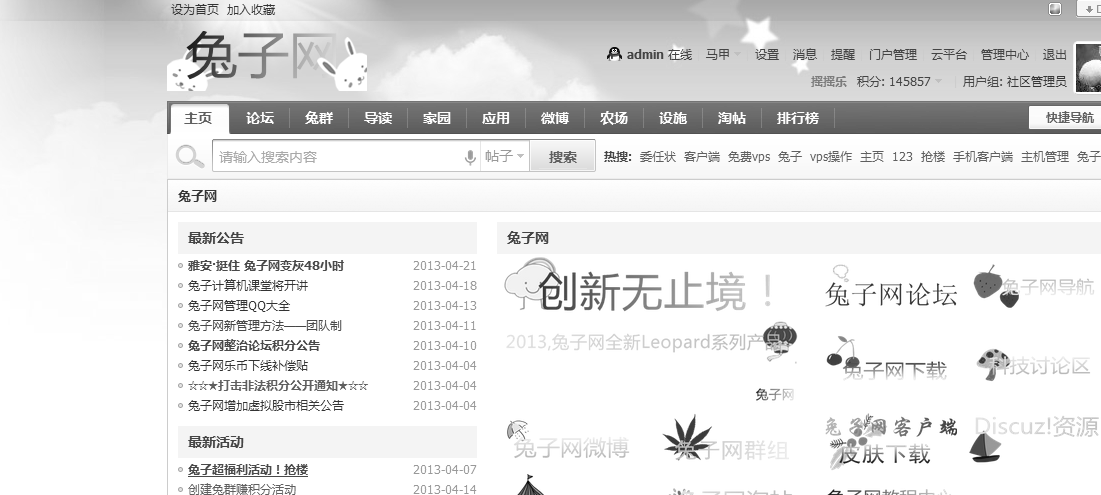Screen dimensions: 1101x495
Task: Click the admin username link
Action: point(645,55)
